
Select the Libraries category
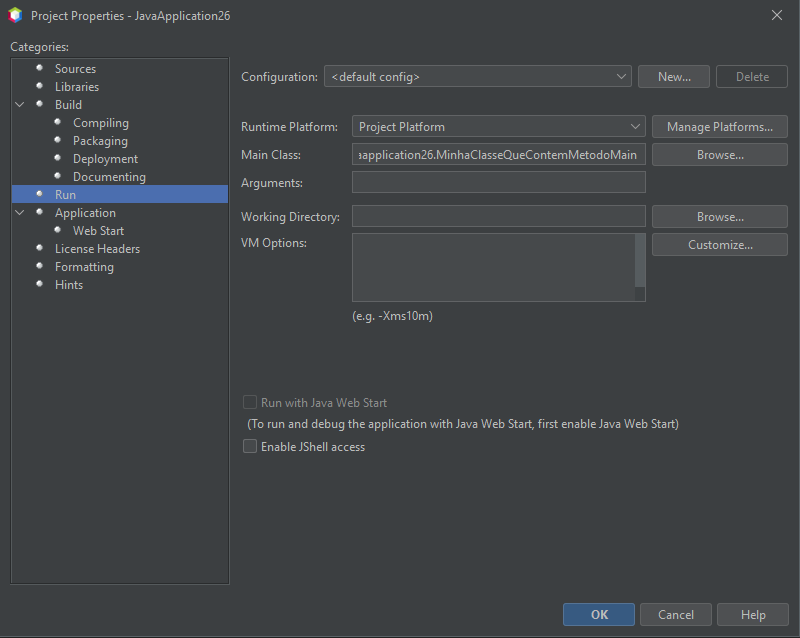click(x=77, y=87)
